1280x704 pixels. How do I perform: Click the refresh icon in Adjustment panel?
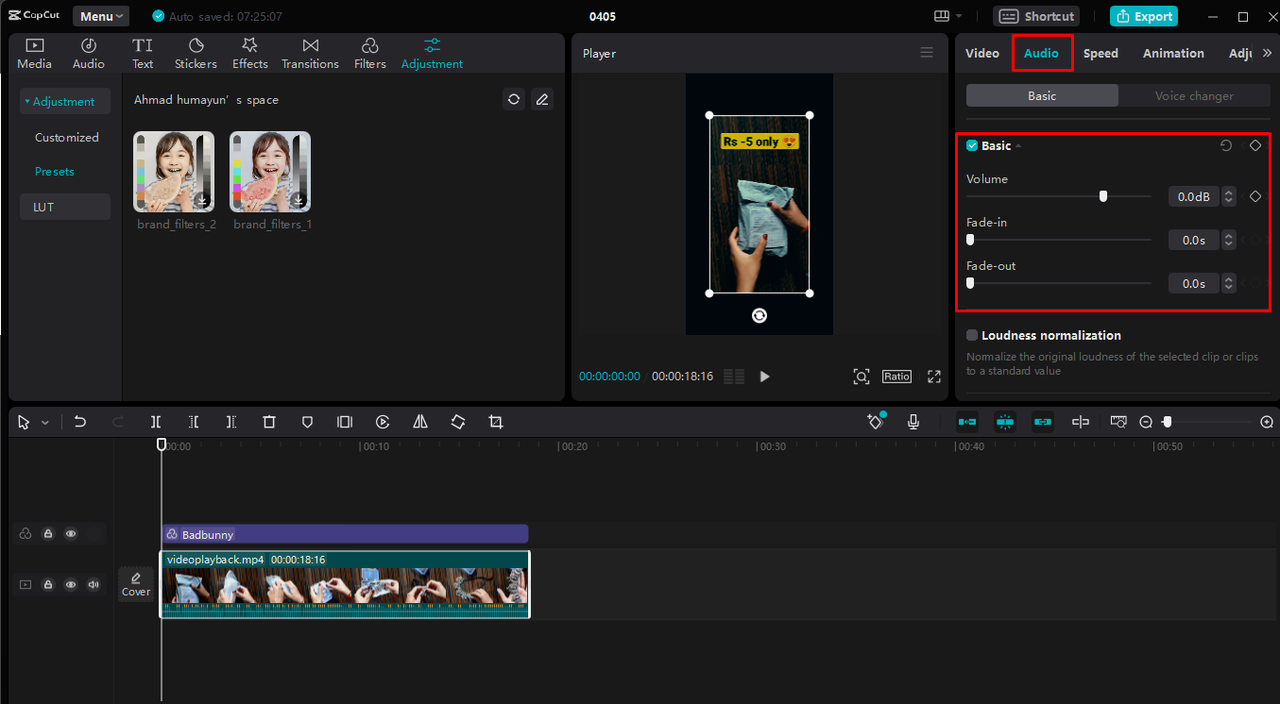tap(514, 99)
